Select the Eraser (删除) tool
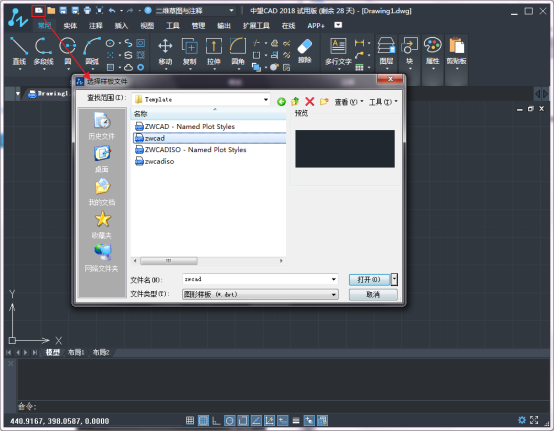The height and width of the screenshot is (431, 554). 305,50
